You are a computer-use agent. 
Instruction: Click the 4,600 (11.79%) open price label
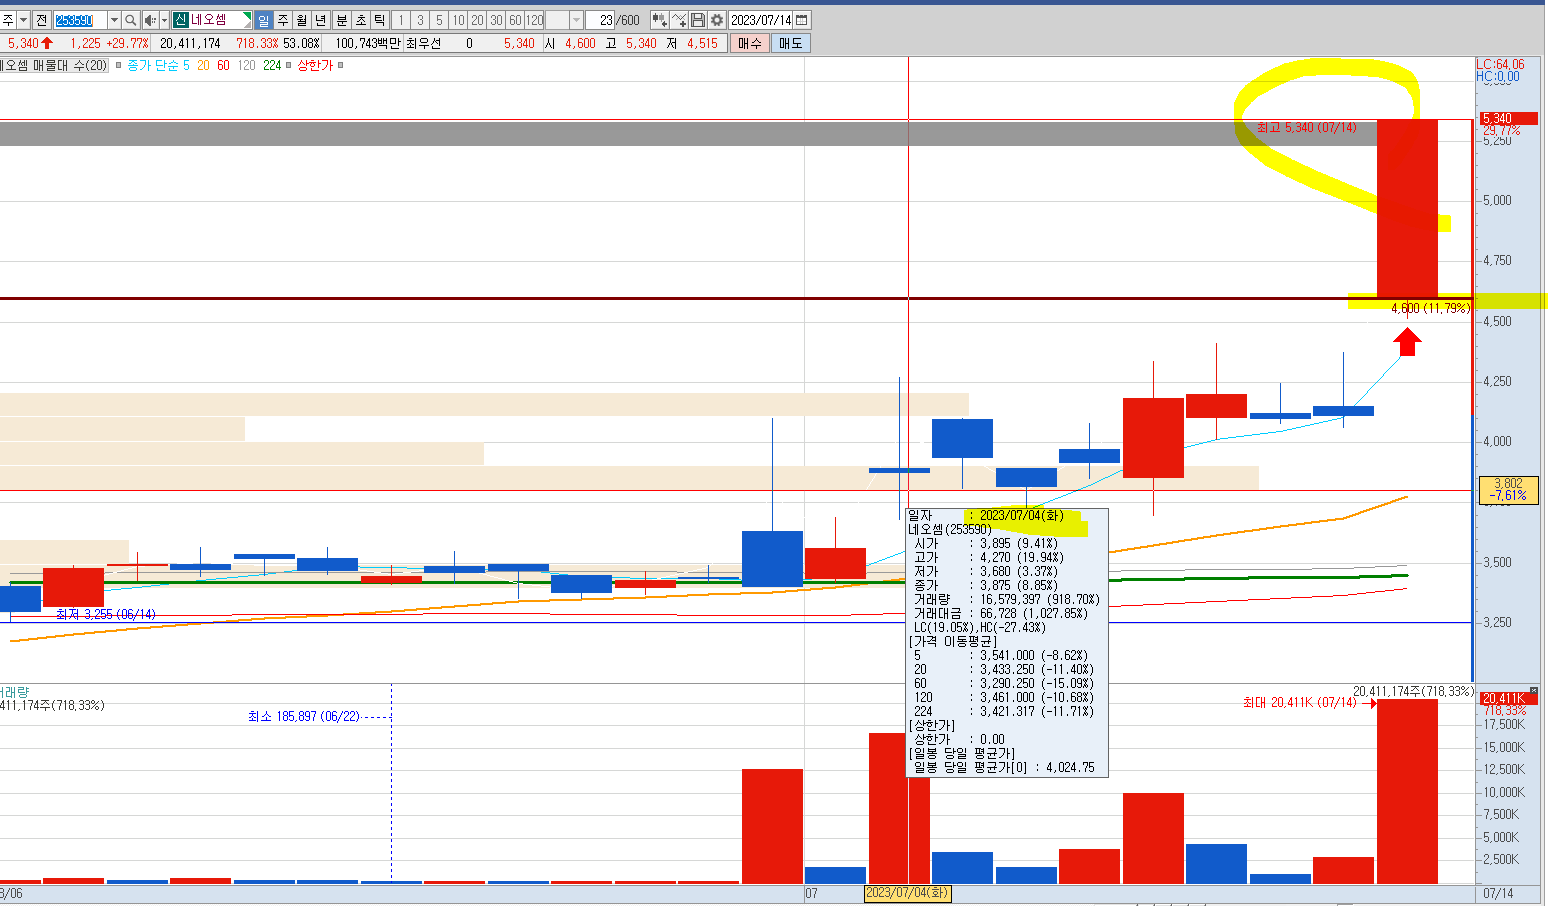click(1431, 308)
